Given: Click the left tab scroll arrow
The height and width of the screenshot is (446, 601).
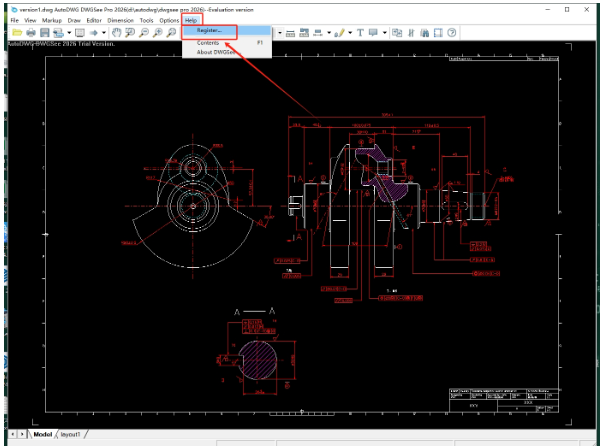Looking at the screenshot, I should pos(13,434).
